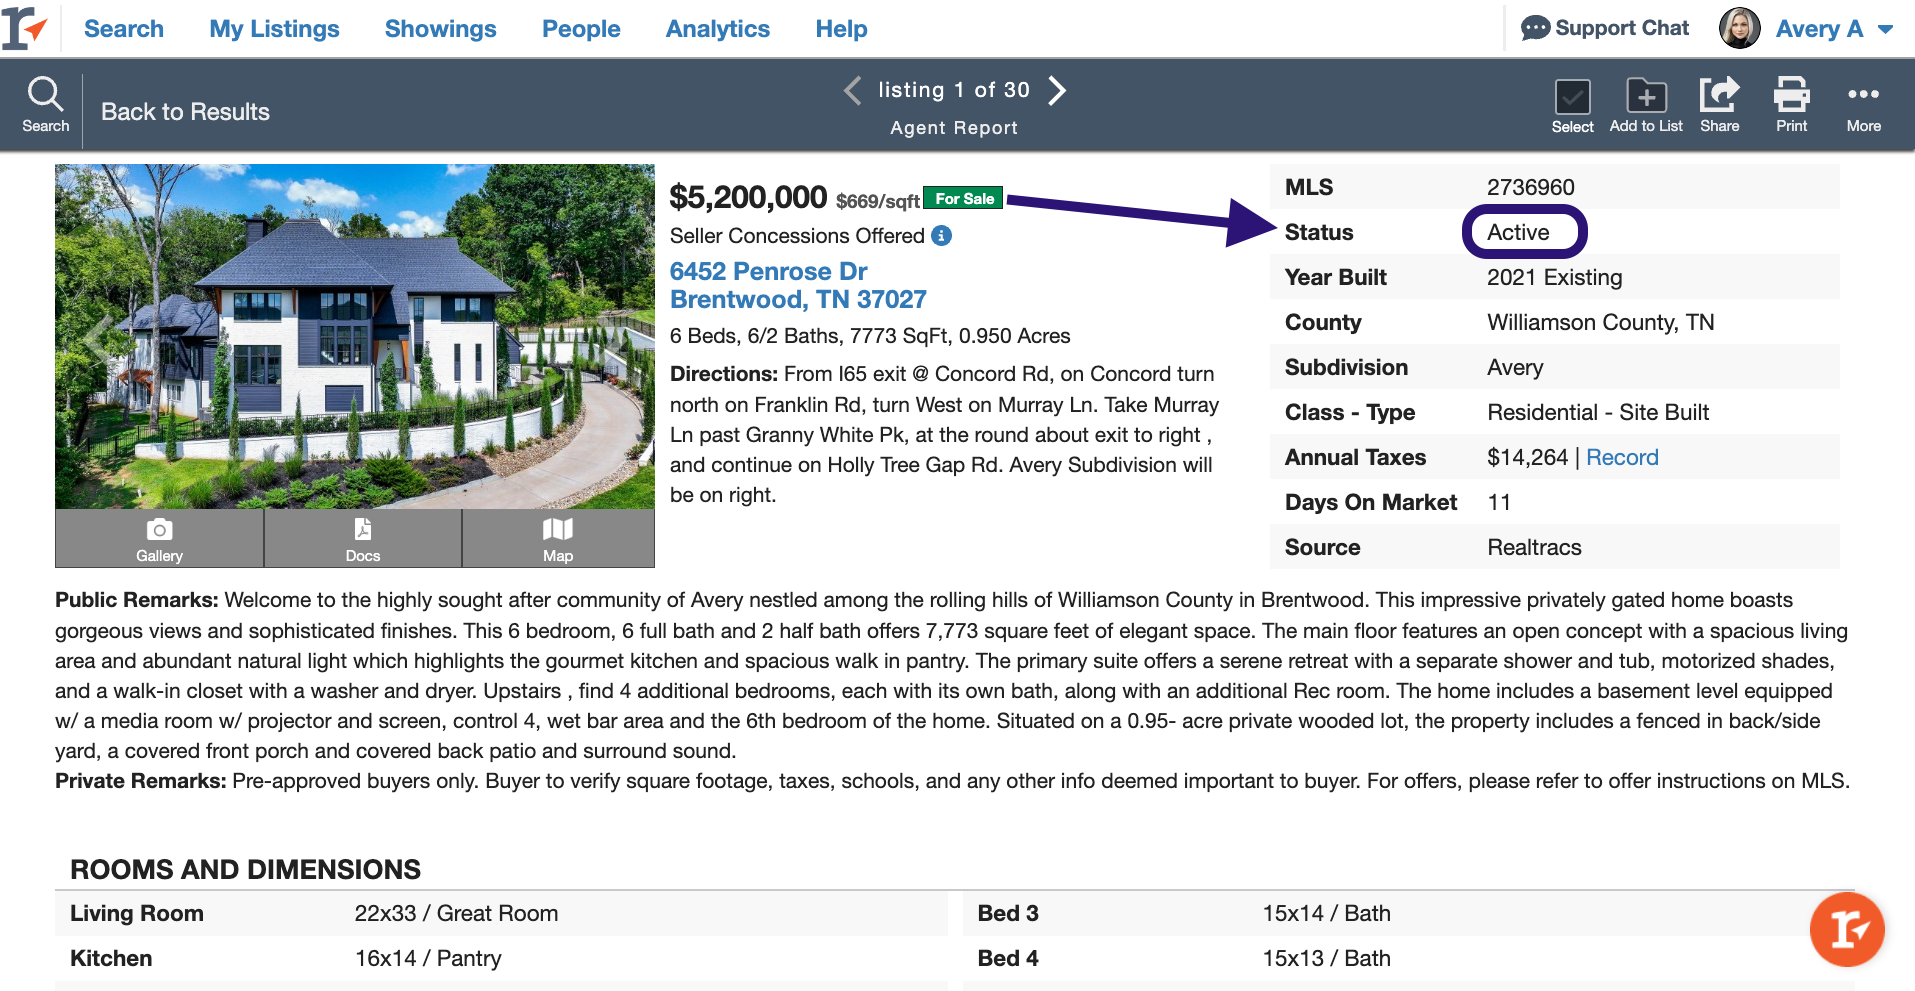
Task: Open the Analytics menu
Action: pos(717,29)
